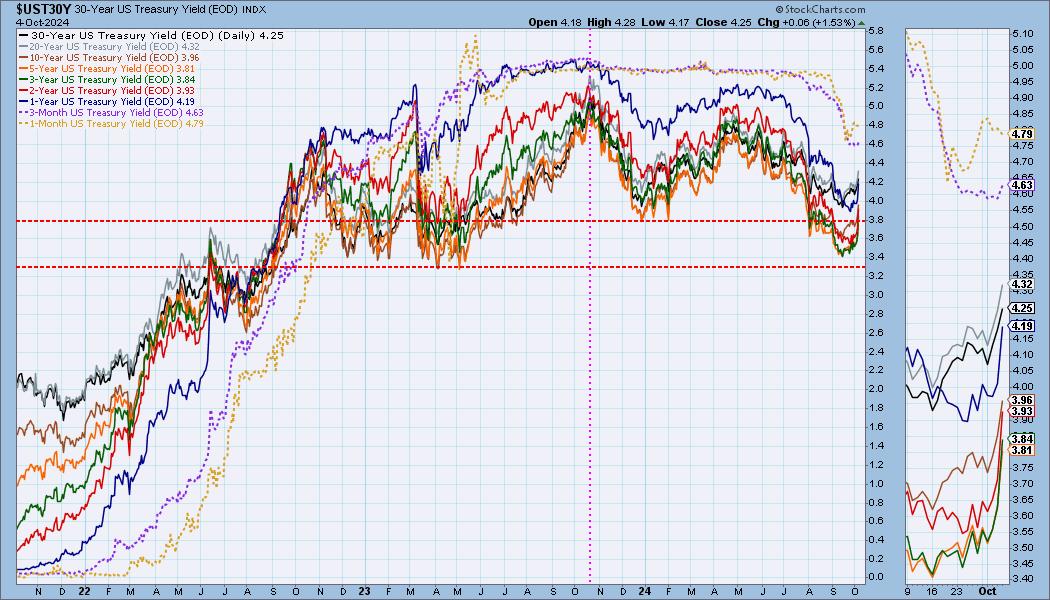Screen dimensions: 1050x600
Task: Click the 4.25 price tag in the right panel
Action: coord(1023,308)
